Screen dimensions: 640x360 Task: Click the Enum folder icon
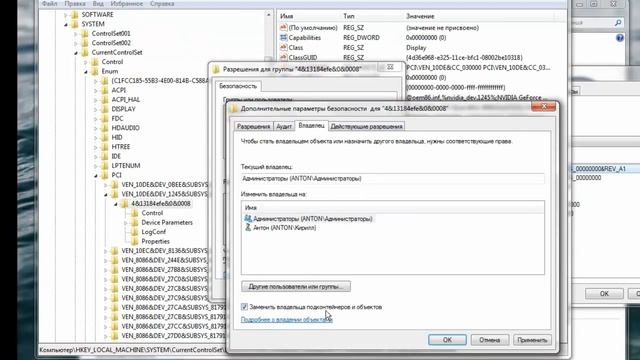pyautogui.click(x=95, y=71)
